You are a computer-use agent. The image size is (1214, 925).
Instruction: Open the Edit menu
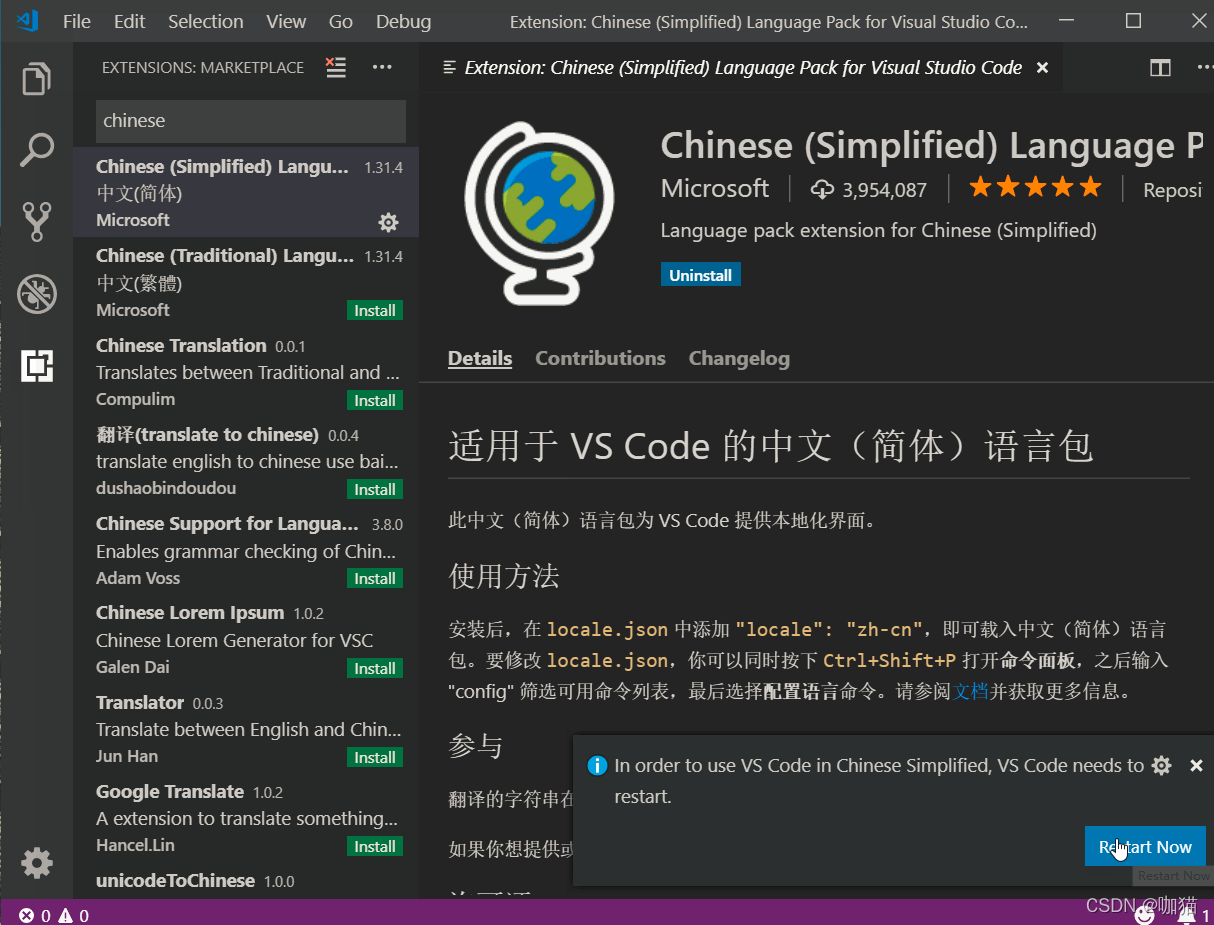click(129, 21)
